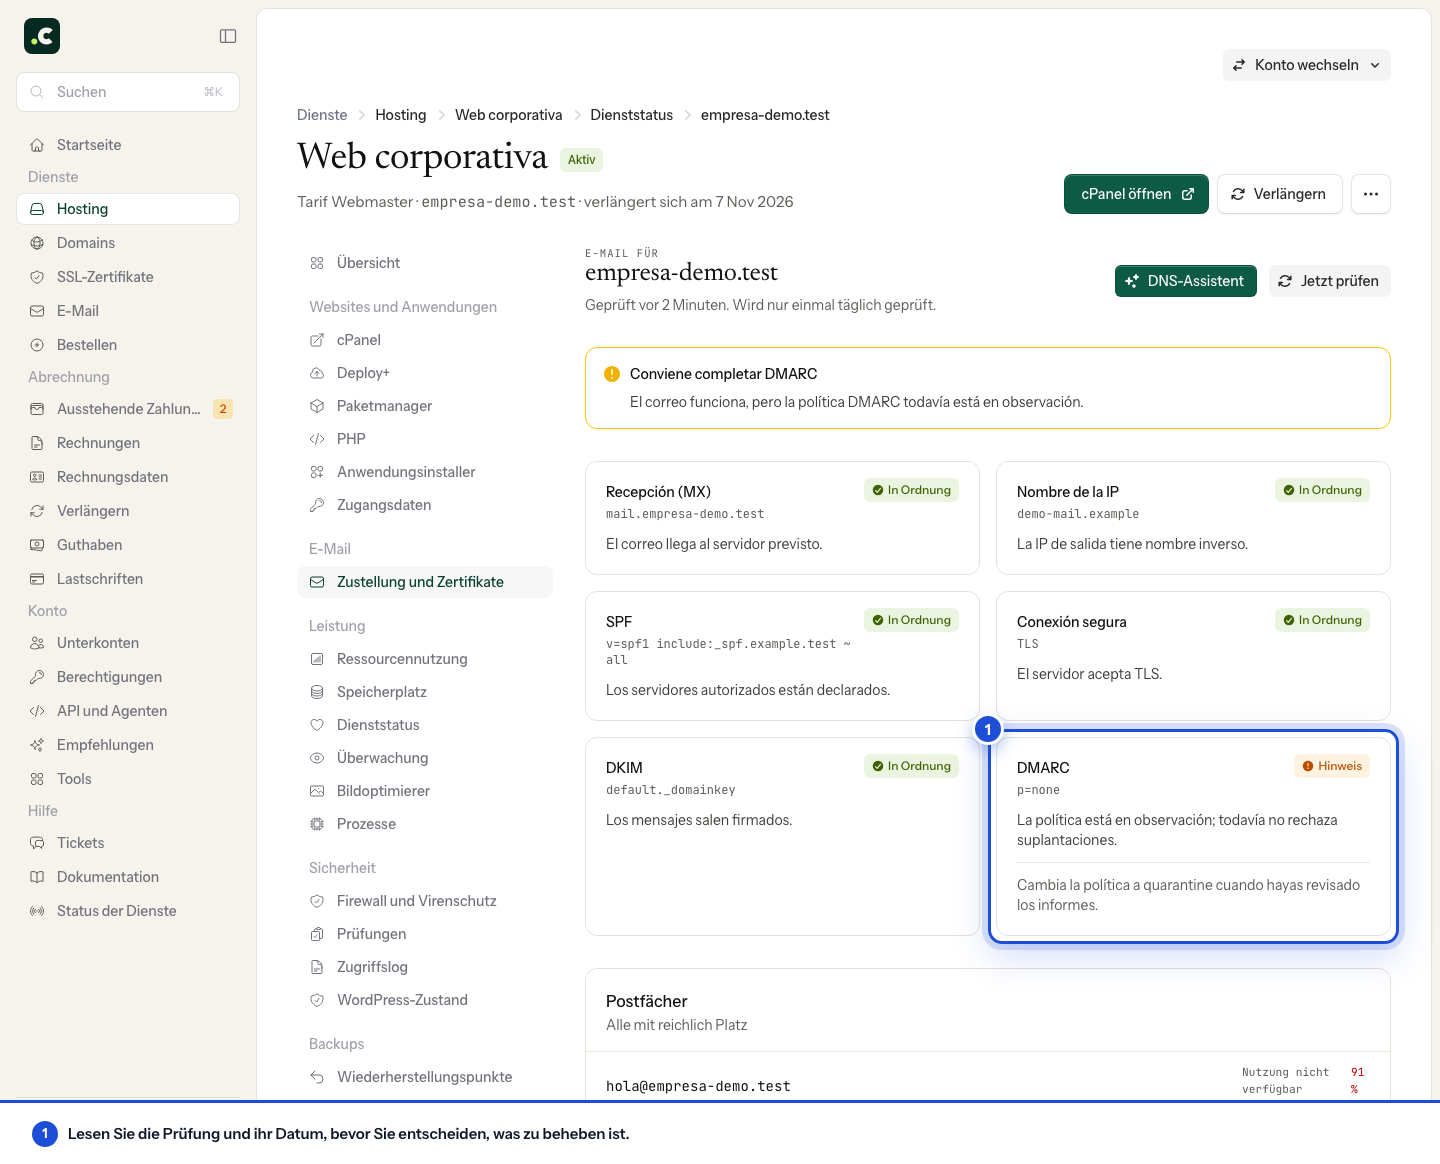
Task: Click the Zugriffslog document icon
Action: 317,967
